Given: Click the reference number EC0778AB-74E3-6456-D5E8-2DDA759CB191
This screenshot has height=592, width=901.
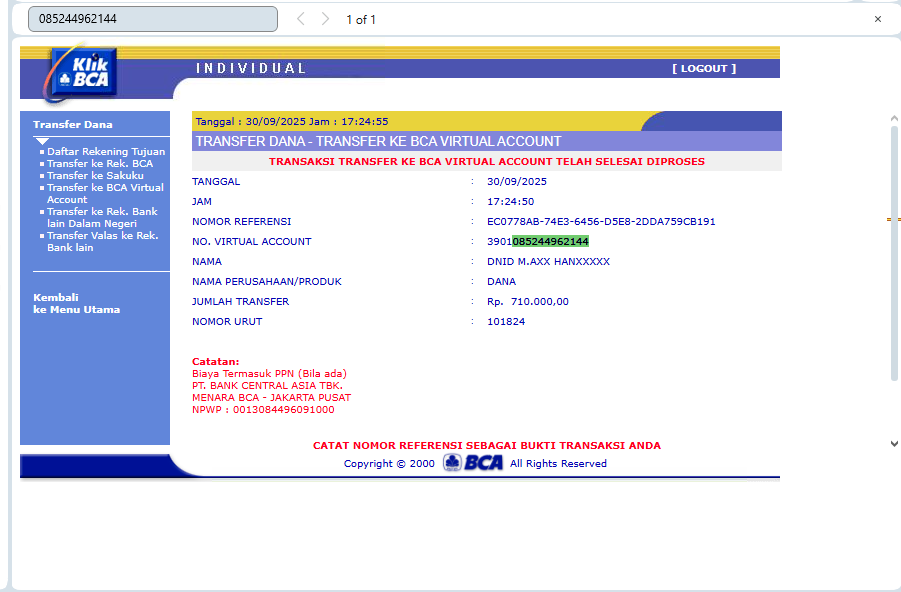Looking at the screenshot, I should [601, 222].
